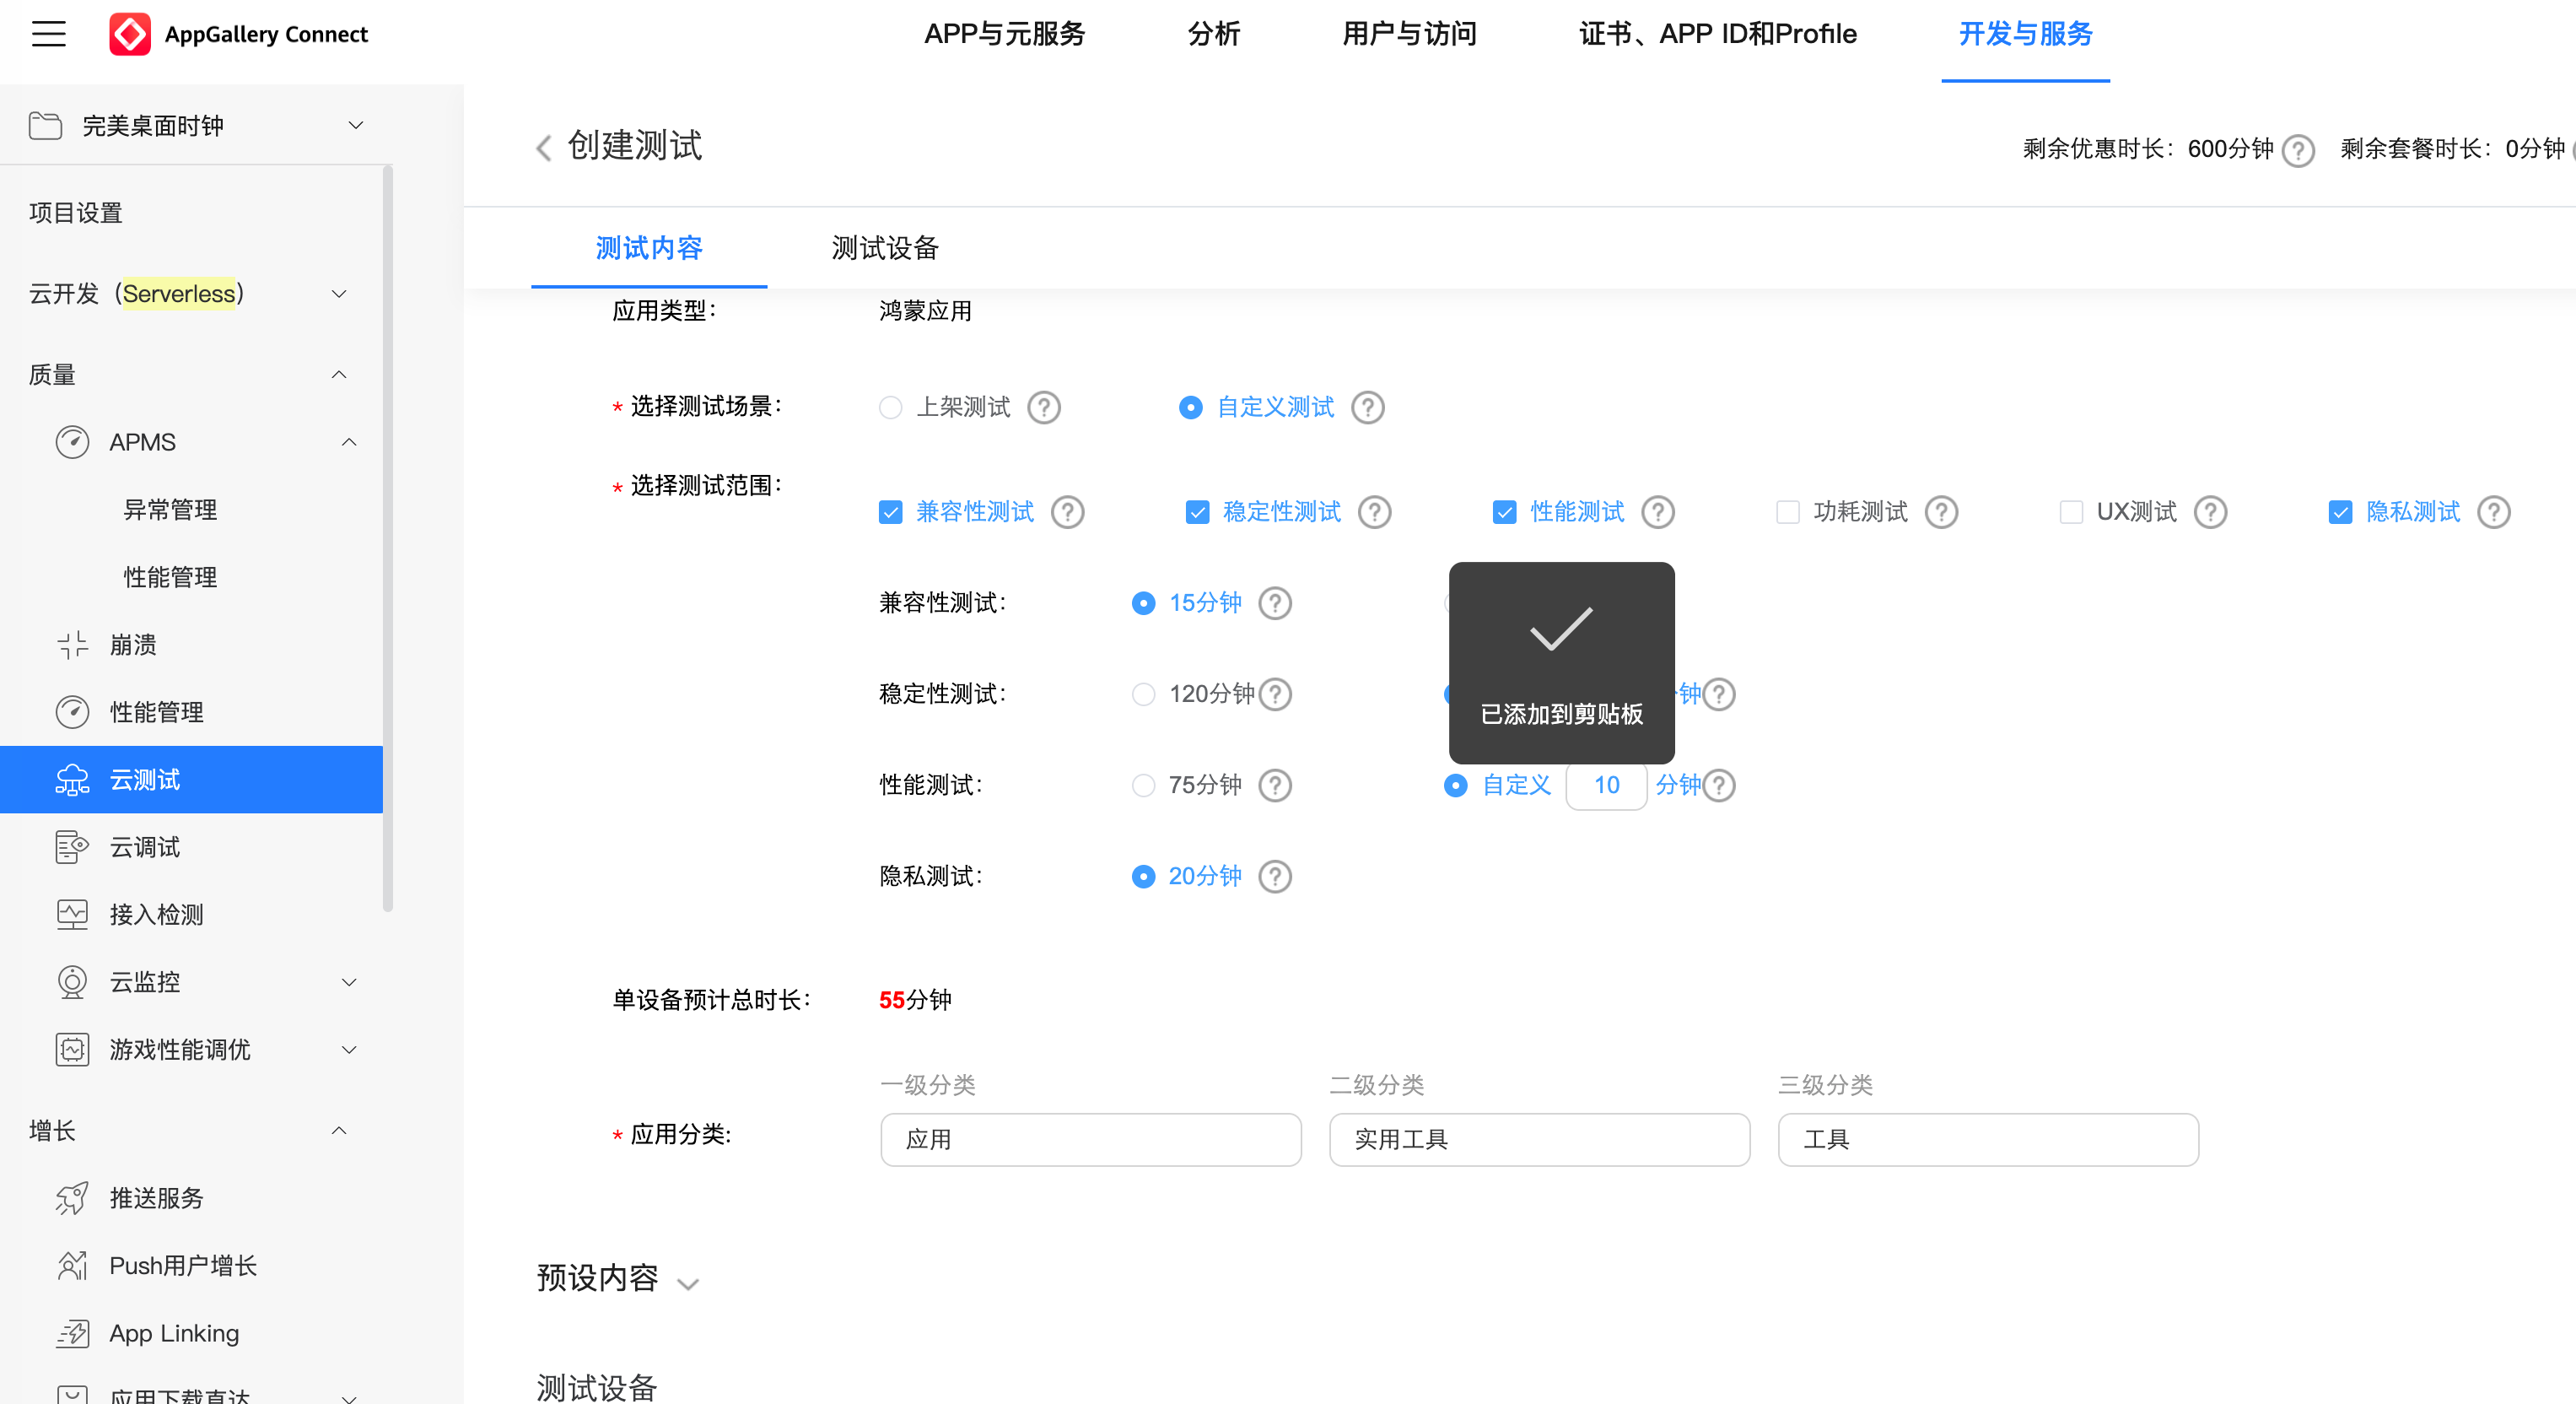Click help icon next to 15分钟
The width and height of the screenshot is (2576, 1404).
[1275, 603]
